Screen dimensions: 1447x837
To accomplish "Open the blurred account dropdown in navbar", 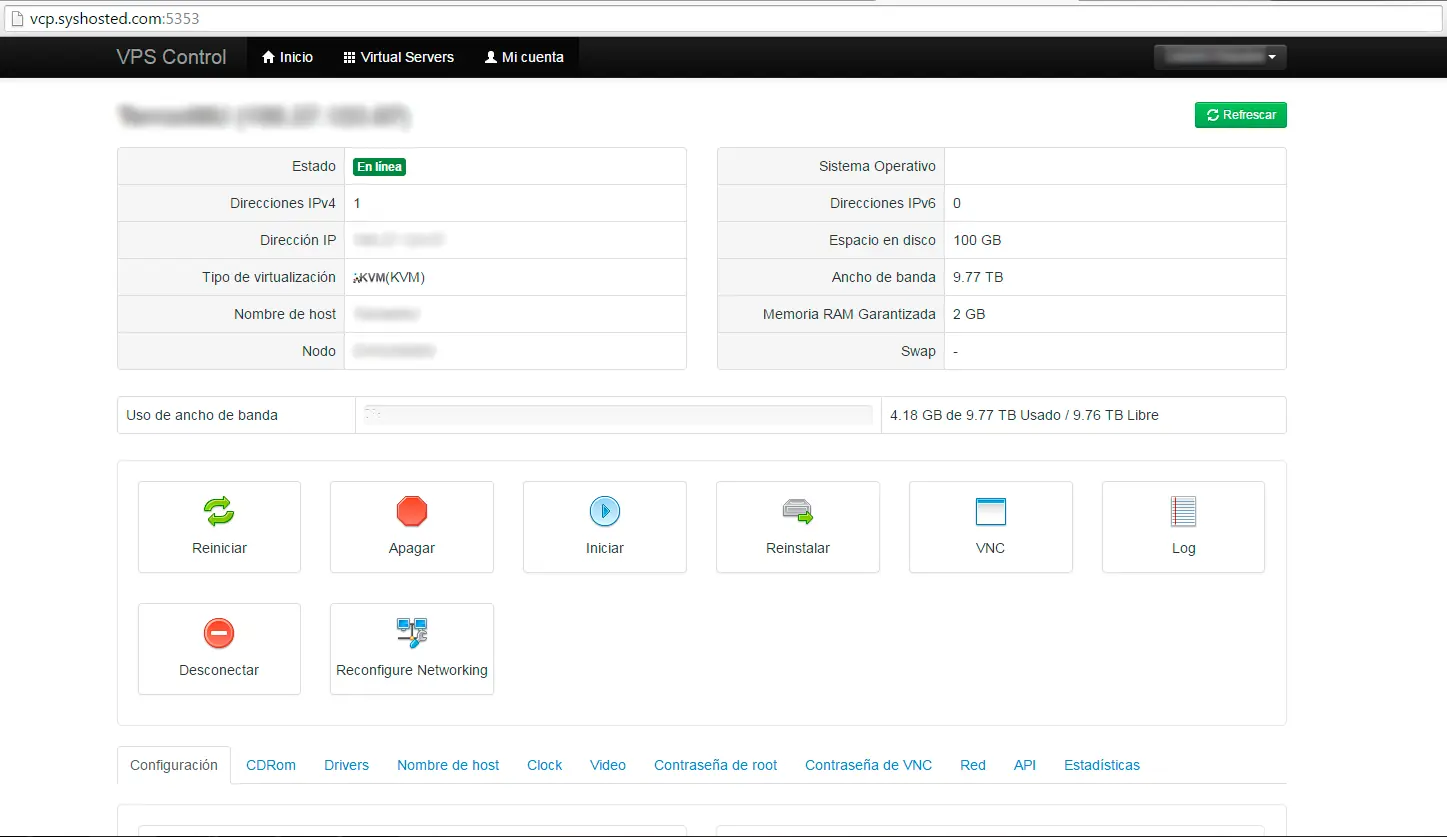I will (x=1220, y=57).
